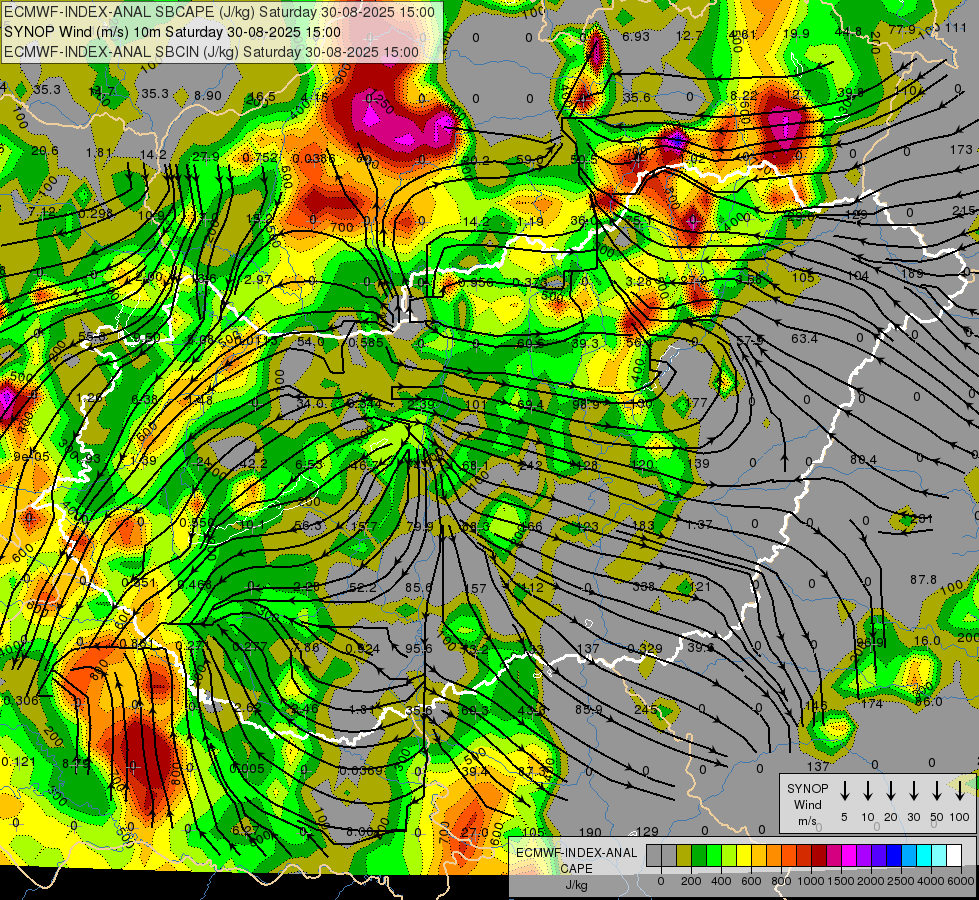Image resolution: width=979 pixels, height=900 pixels.
Task: Click the SBCAPE title line at the top
Action: coord(219,12)
